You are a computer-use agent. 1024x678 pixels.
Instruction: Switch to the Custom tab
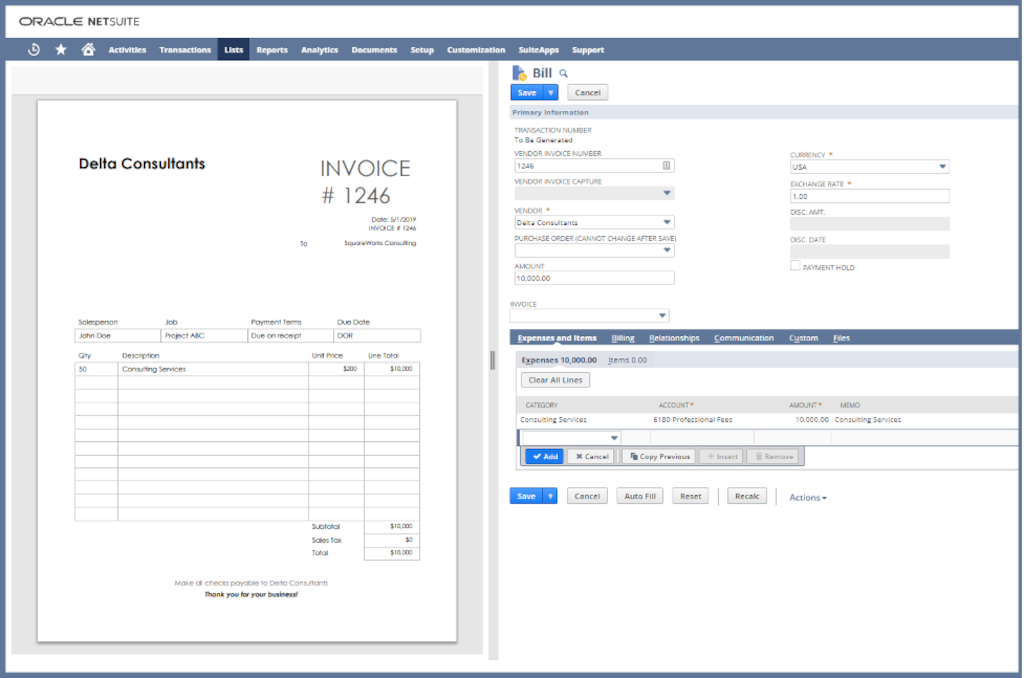click(x=803, y=338)
